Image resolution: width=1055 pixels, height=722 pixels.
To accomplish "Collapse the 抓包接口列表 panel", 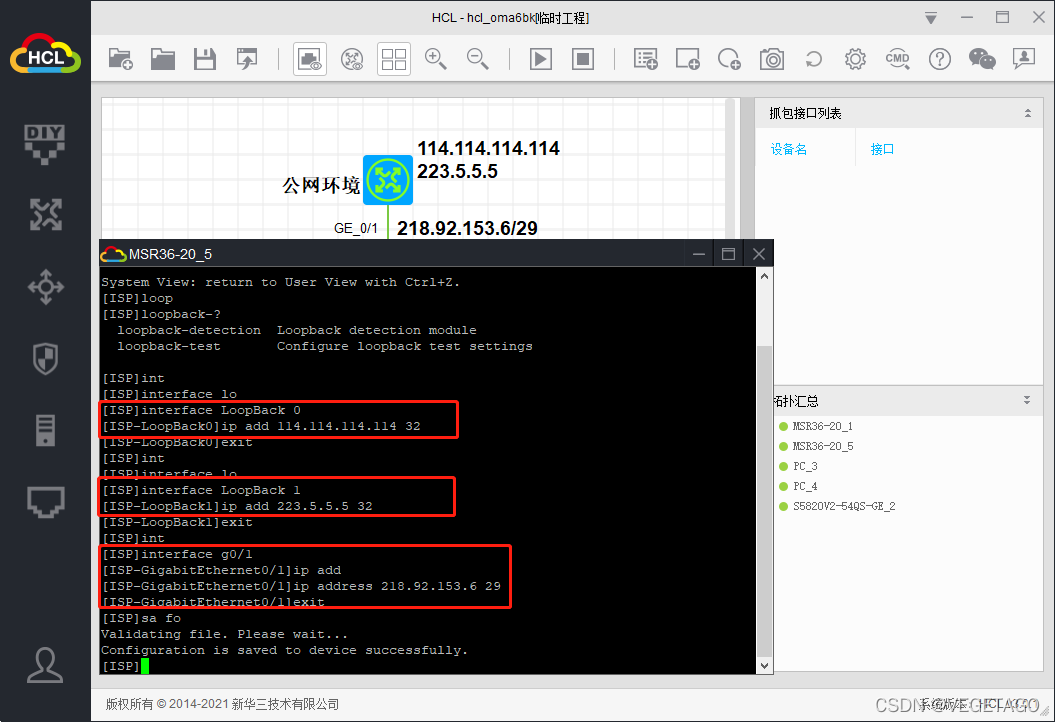I will pyautogui.click(x=1027, y=113).
